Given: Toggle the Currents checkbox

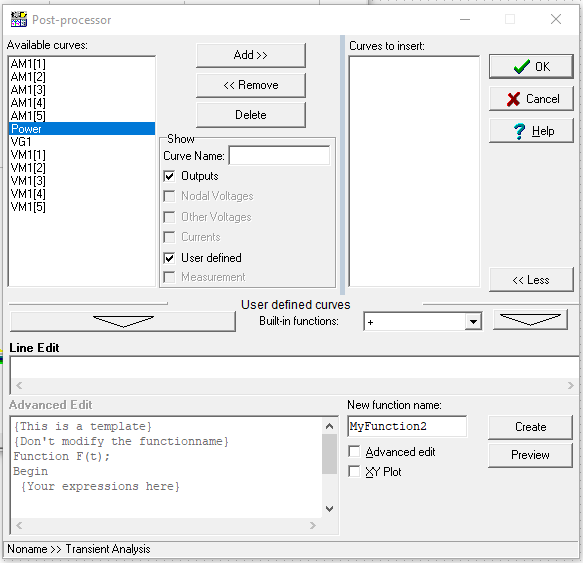Looking at the screenshot, I should click(170, 237).
